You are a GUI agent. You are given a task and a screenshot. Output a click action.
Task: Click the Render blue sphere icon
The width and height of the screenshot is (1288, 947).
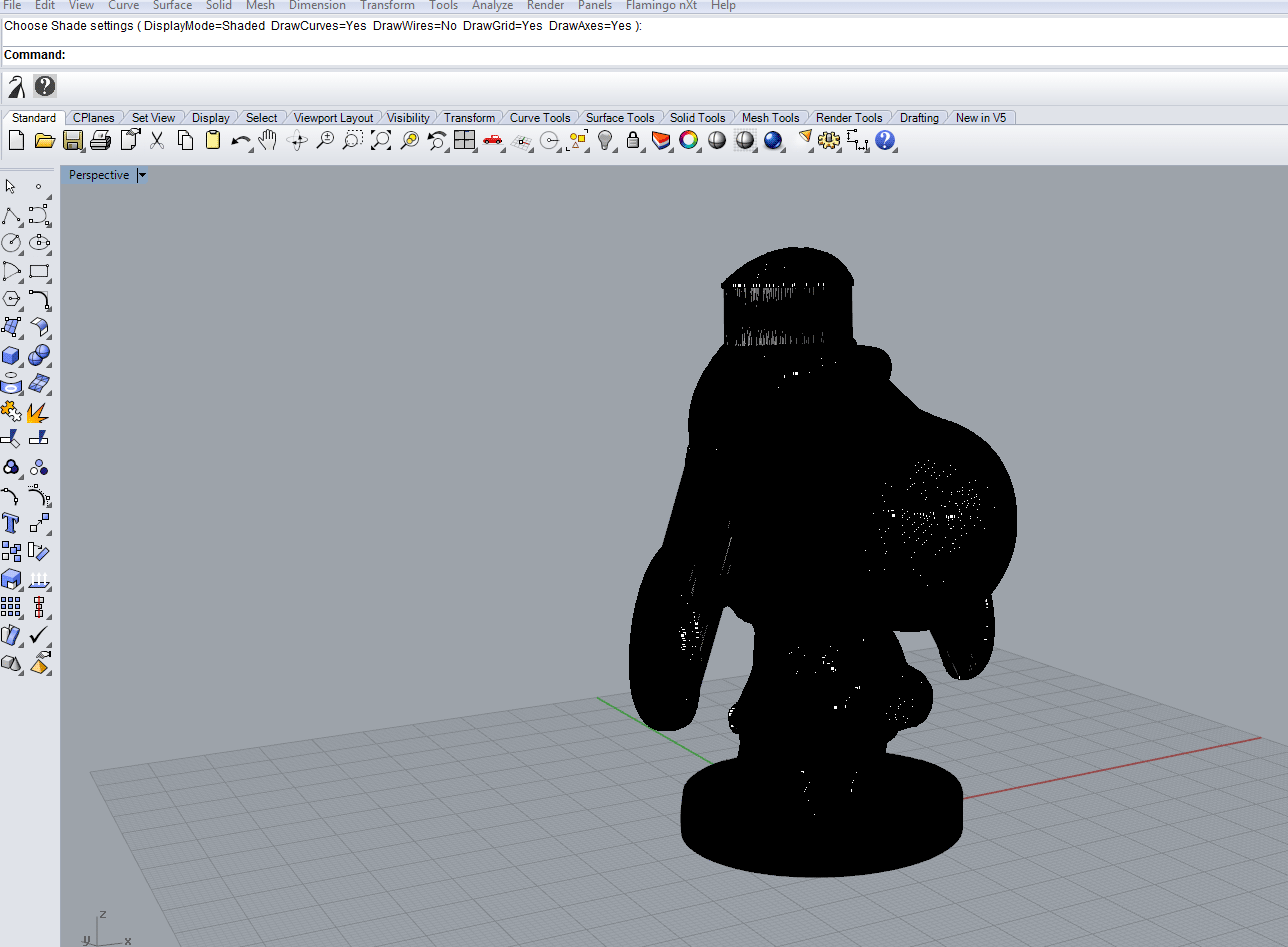coord(773,141)
